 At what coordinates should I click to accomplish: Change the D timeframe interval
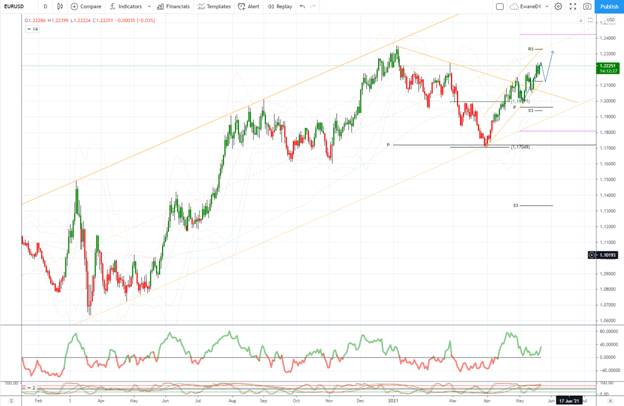coord(45,6)
